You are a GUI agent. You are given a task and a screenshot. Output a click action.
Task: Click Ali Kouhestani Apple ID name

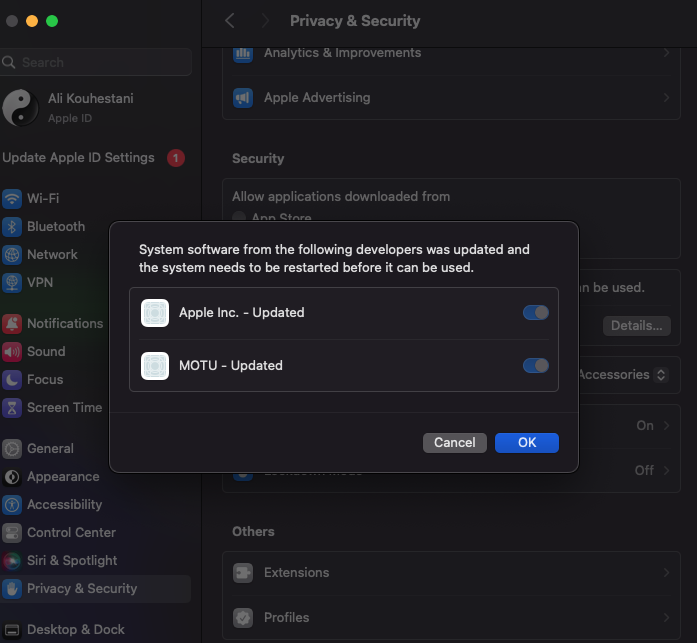(91, 99)
